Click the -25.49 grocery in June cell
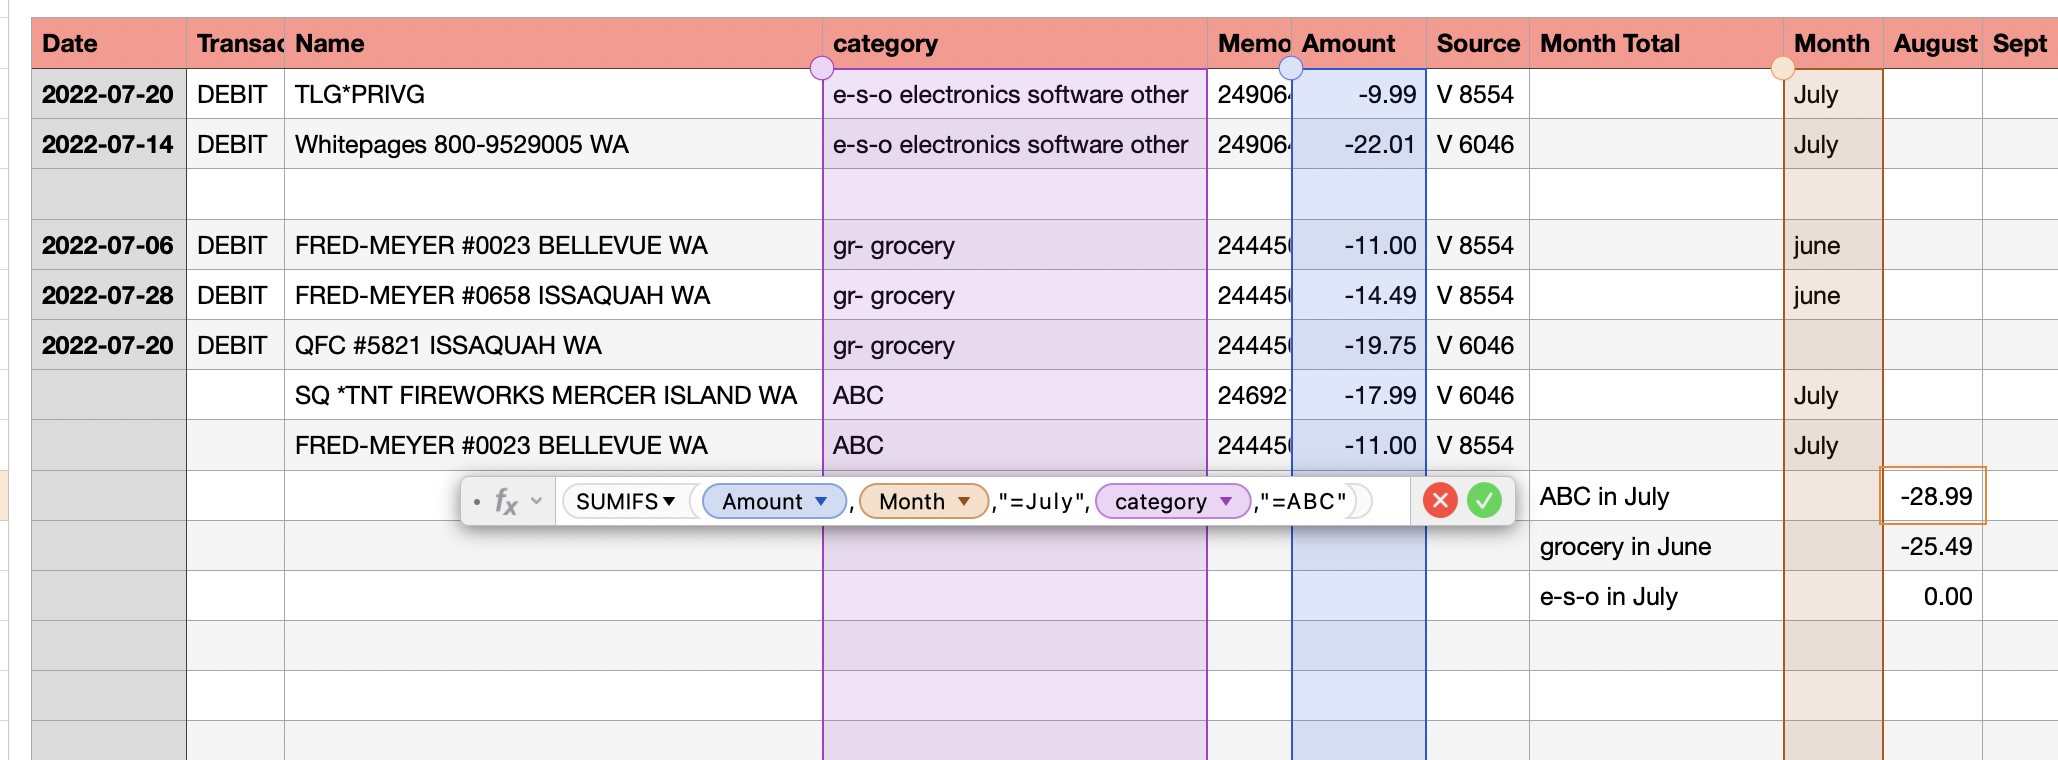 [1933, 547]
